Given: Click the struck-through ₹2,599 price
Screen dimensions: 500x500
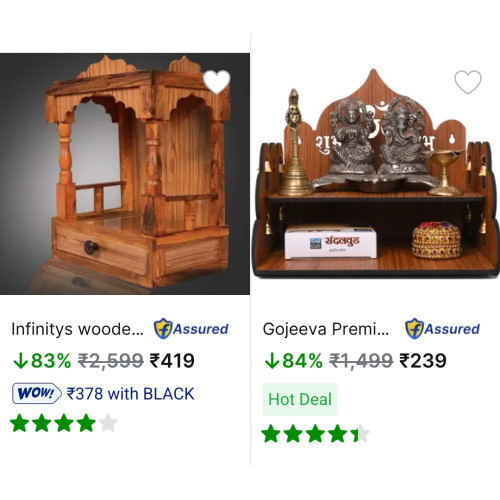Looking at the screenshot, I should (111, 361).
